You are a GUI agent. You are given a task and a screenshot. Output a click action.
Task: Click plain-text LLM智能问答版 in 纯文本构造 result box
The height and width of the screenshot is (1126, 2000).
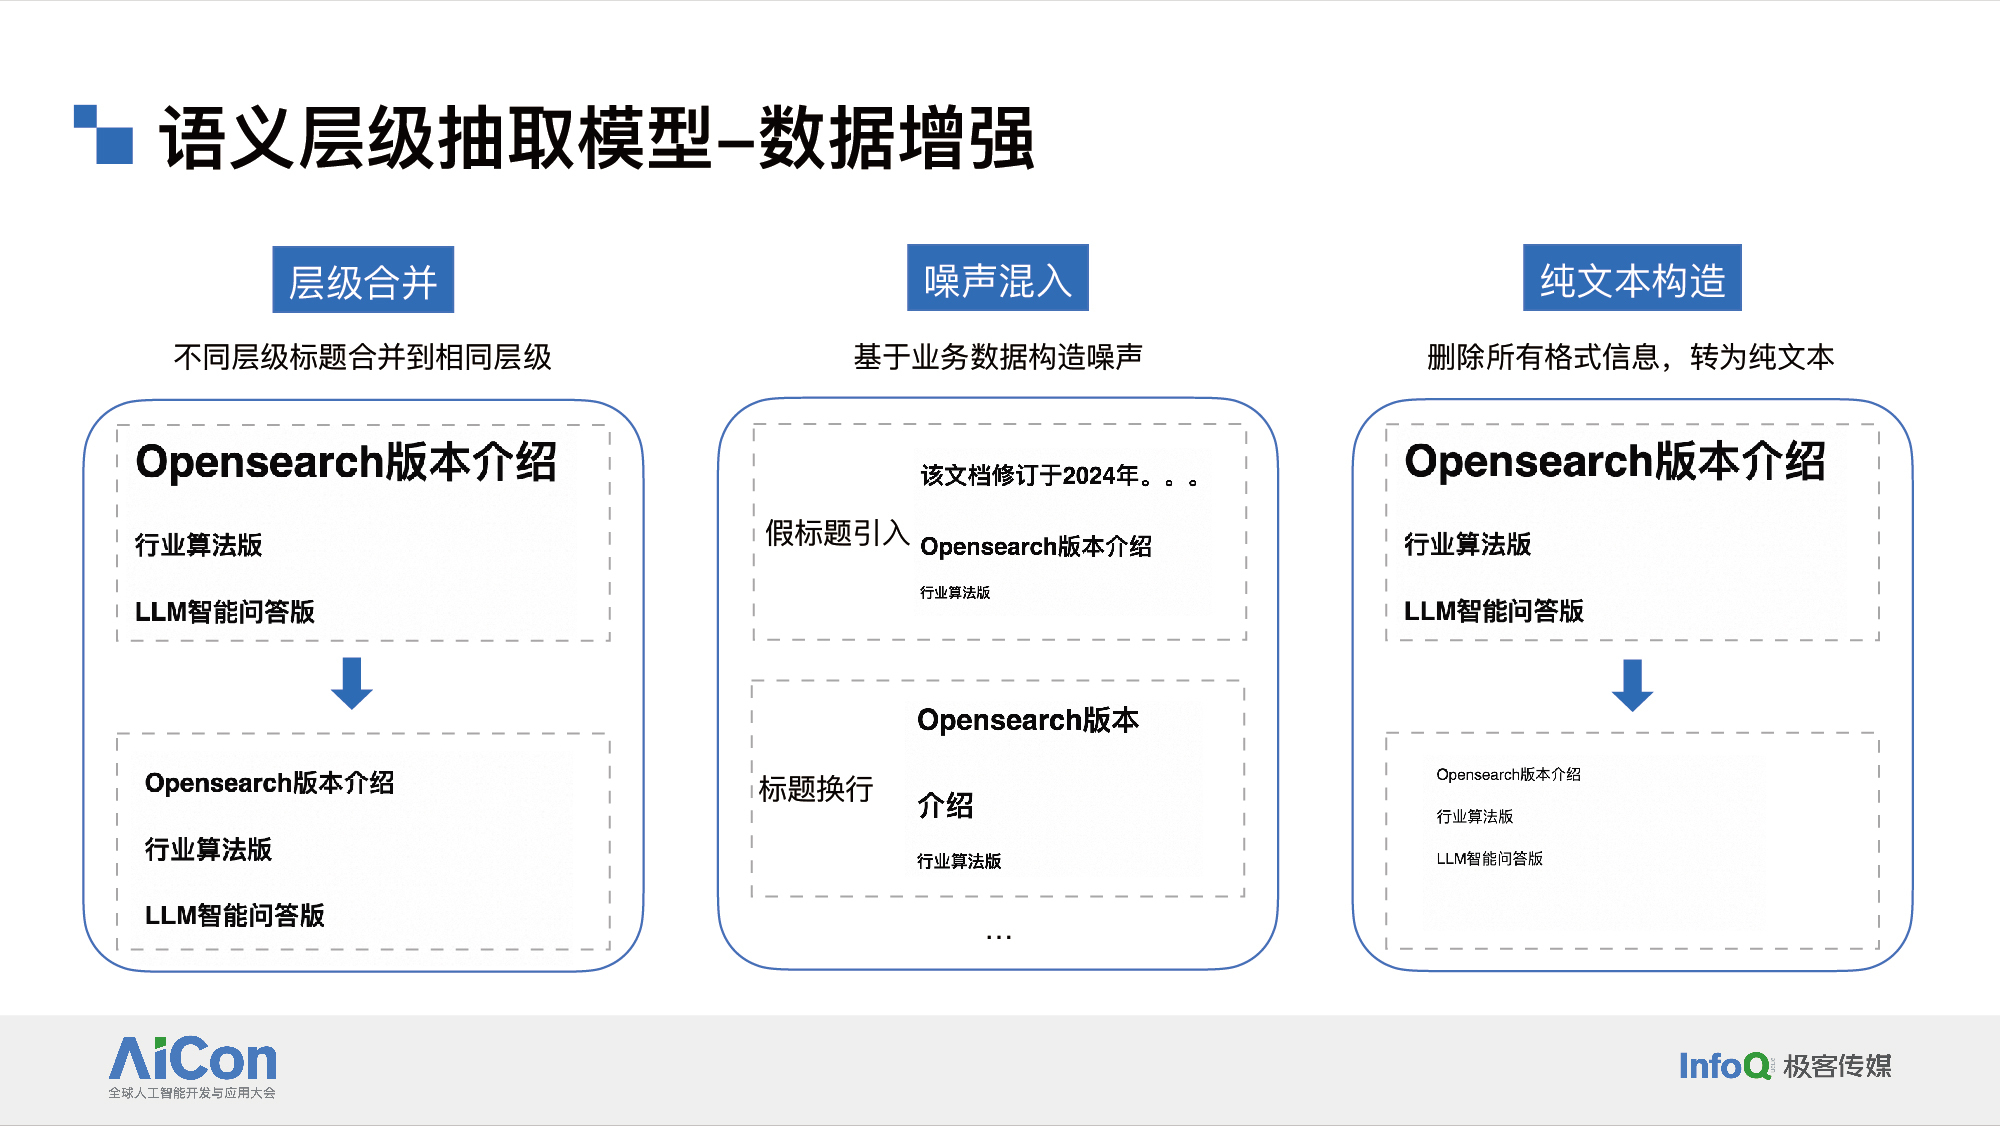tap(1489, 858)
